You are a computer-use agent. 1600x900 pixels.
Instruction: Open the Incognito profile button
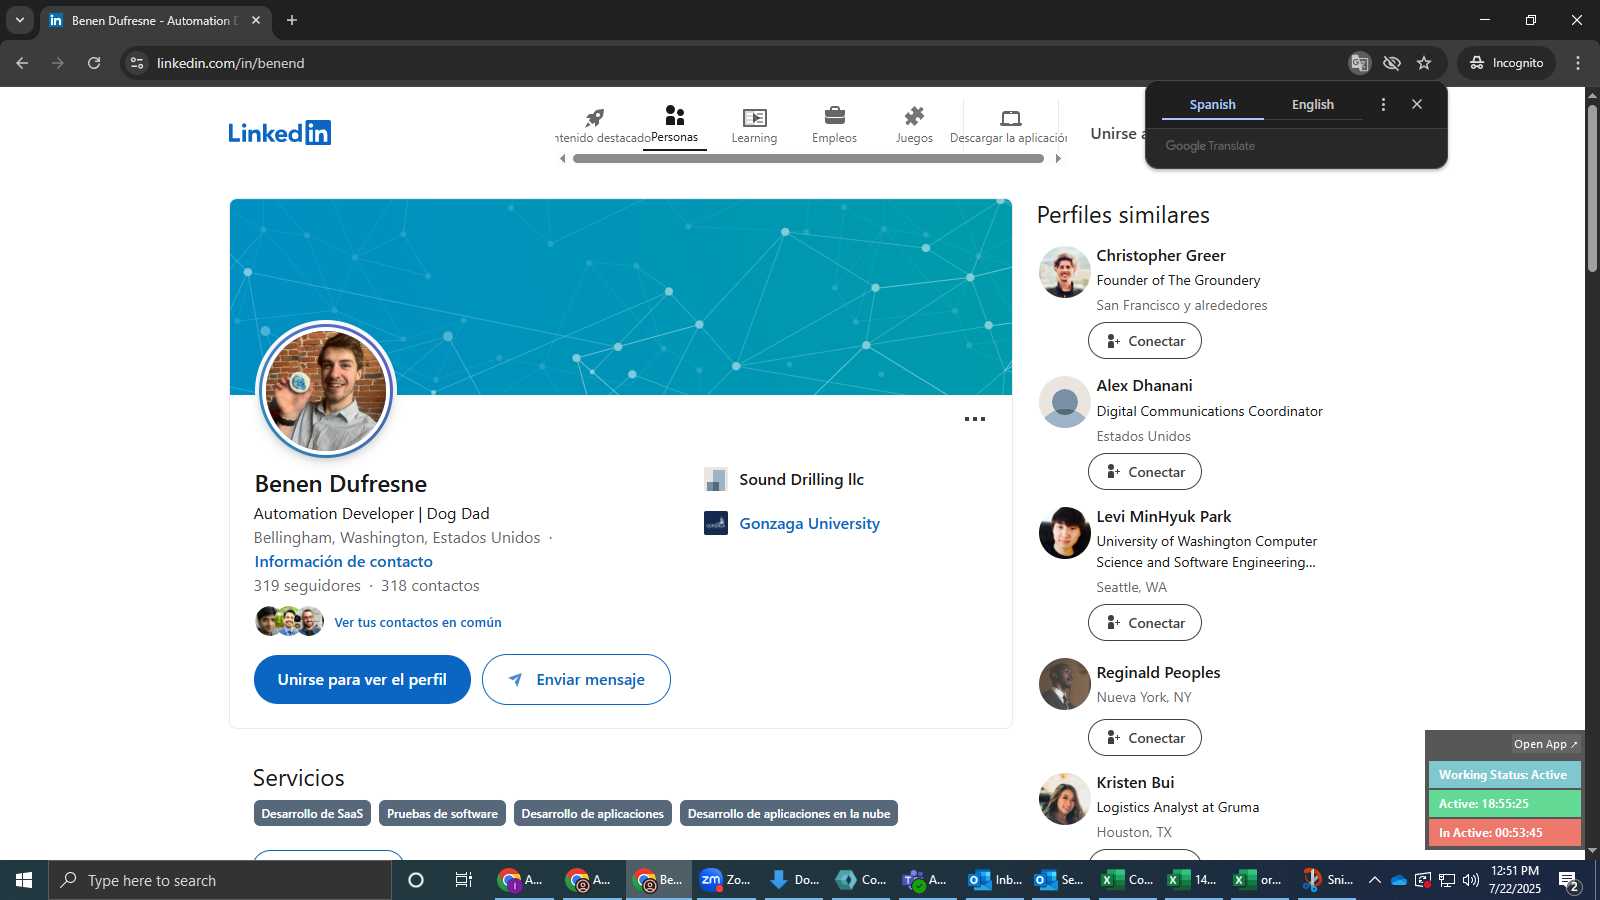pyautogui.click(x=1506, y=63)
